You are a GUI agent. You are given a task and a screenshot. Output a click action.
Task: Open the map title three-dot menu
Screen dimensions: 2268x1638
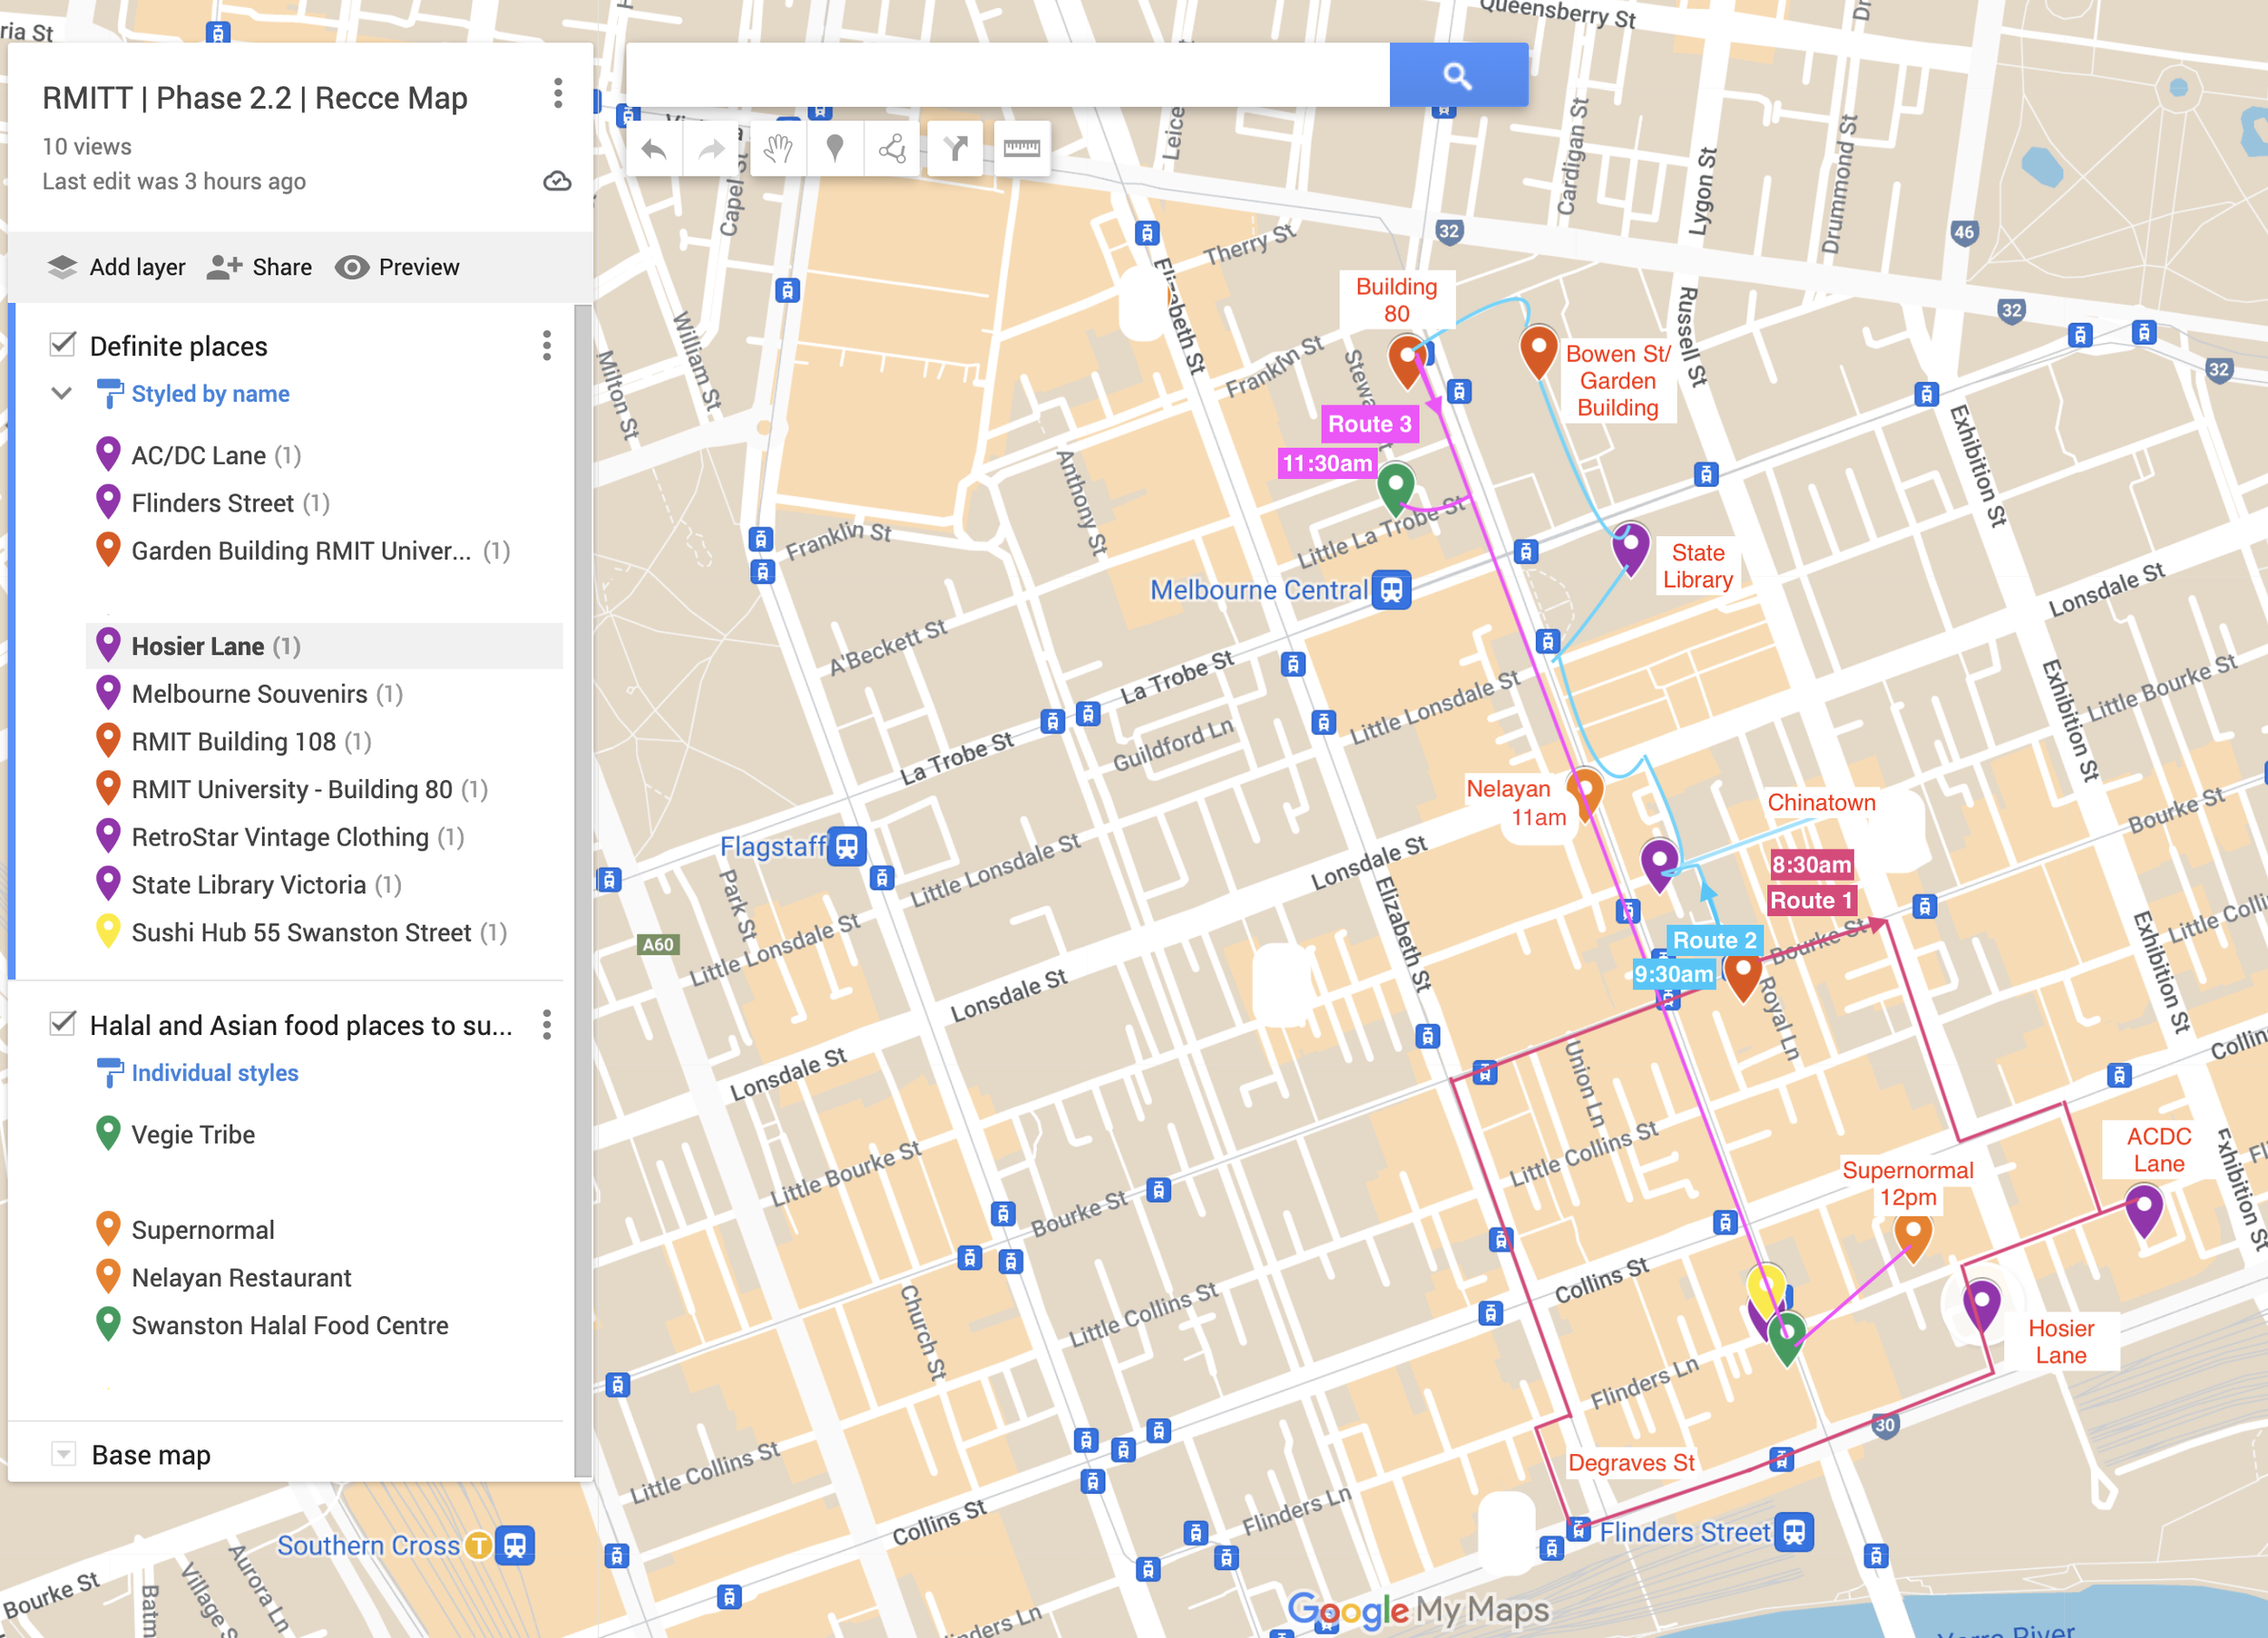point(558,94)
